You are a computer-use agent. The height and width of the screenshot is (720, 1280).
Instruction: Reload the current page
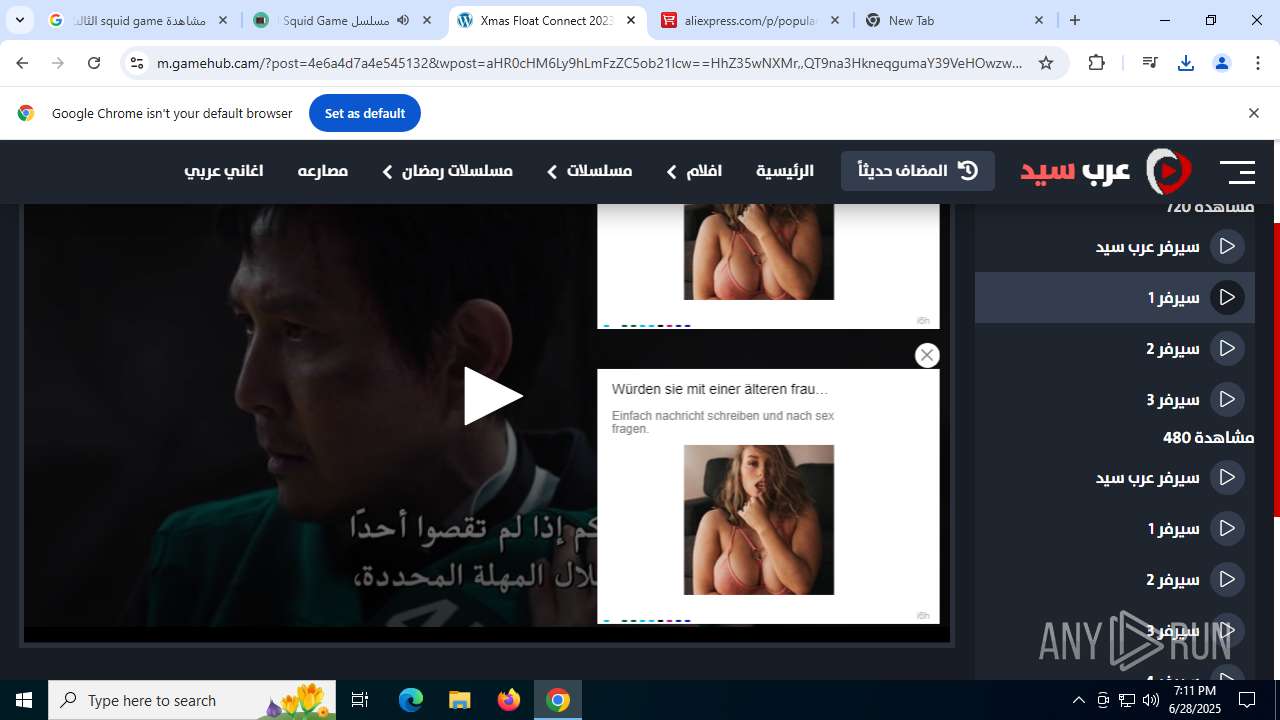coord(94,63)
